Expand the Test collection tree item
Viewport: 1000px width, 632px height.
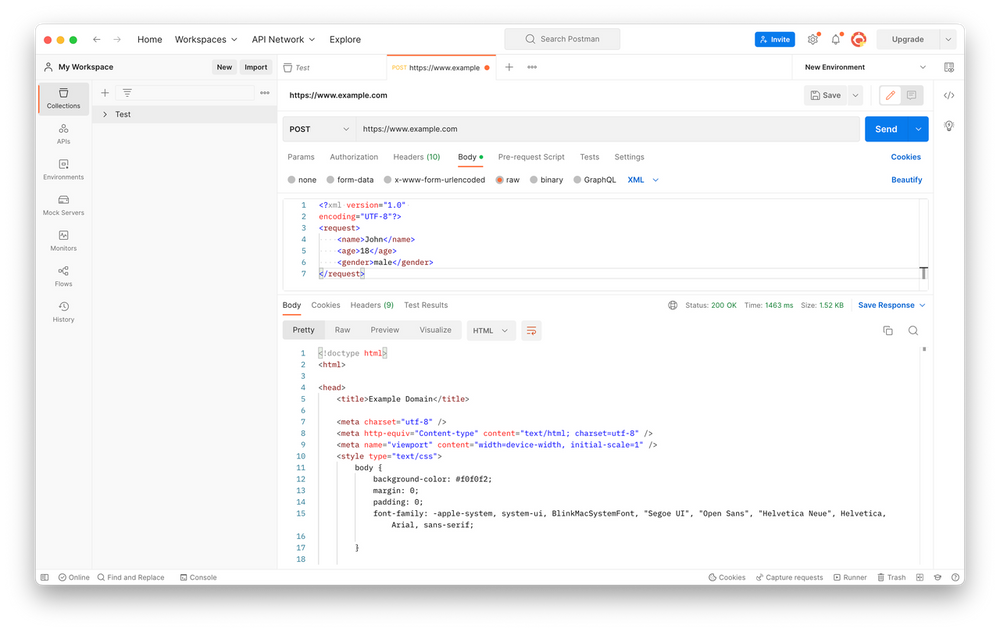click(x=105, y=115)
